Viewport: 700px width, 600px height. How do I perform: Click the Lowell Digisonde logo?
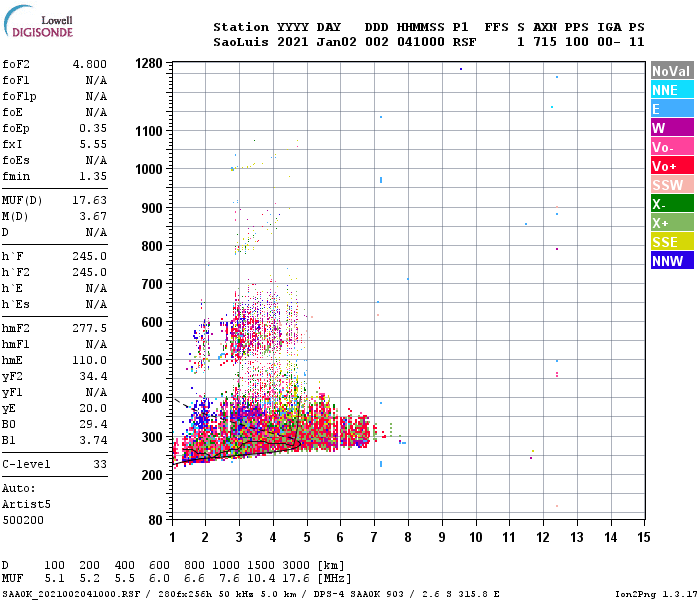tap(38, 22)
